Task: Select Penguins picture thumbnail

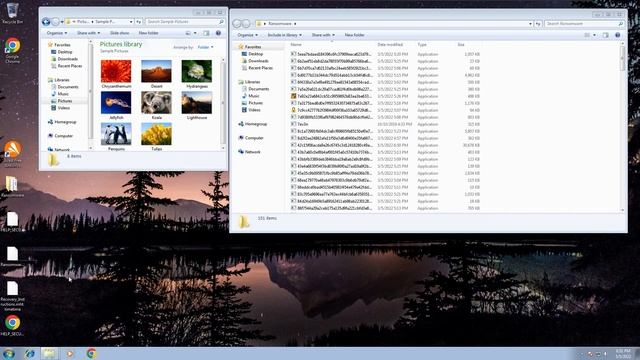Action: tap(116, 137)
